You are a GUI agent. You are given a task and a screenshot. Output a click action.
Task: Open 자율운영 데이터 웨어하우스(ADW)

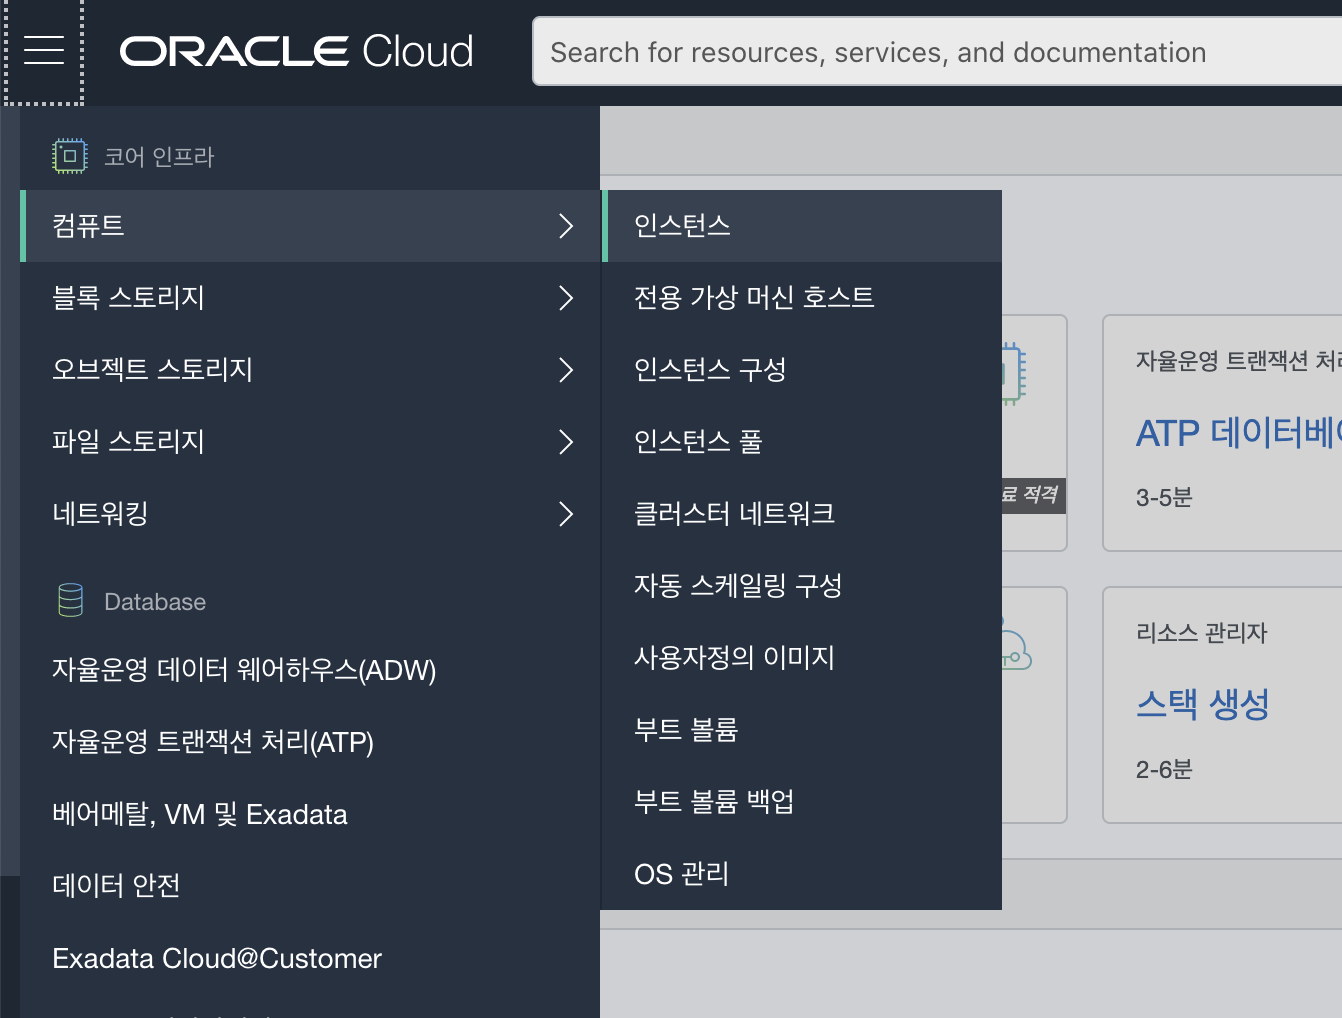click(310, 670)
